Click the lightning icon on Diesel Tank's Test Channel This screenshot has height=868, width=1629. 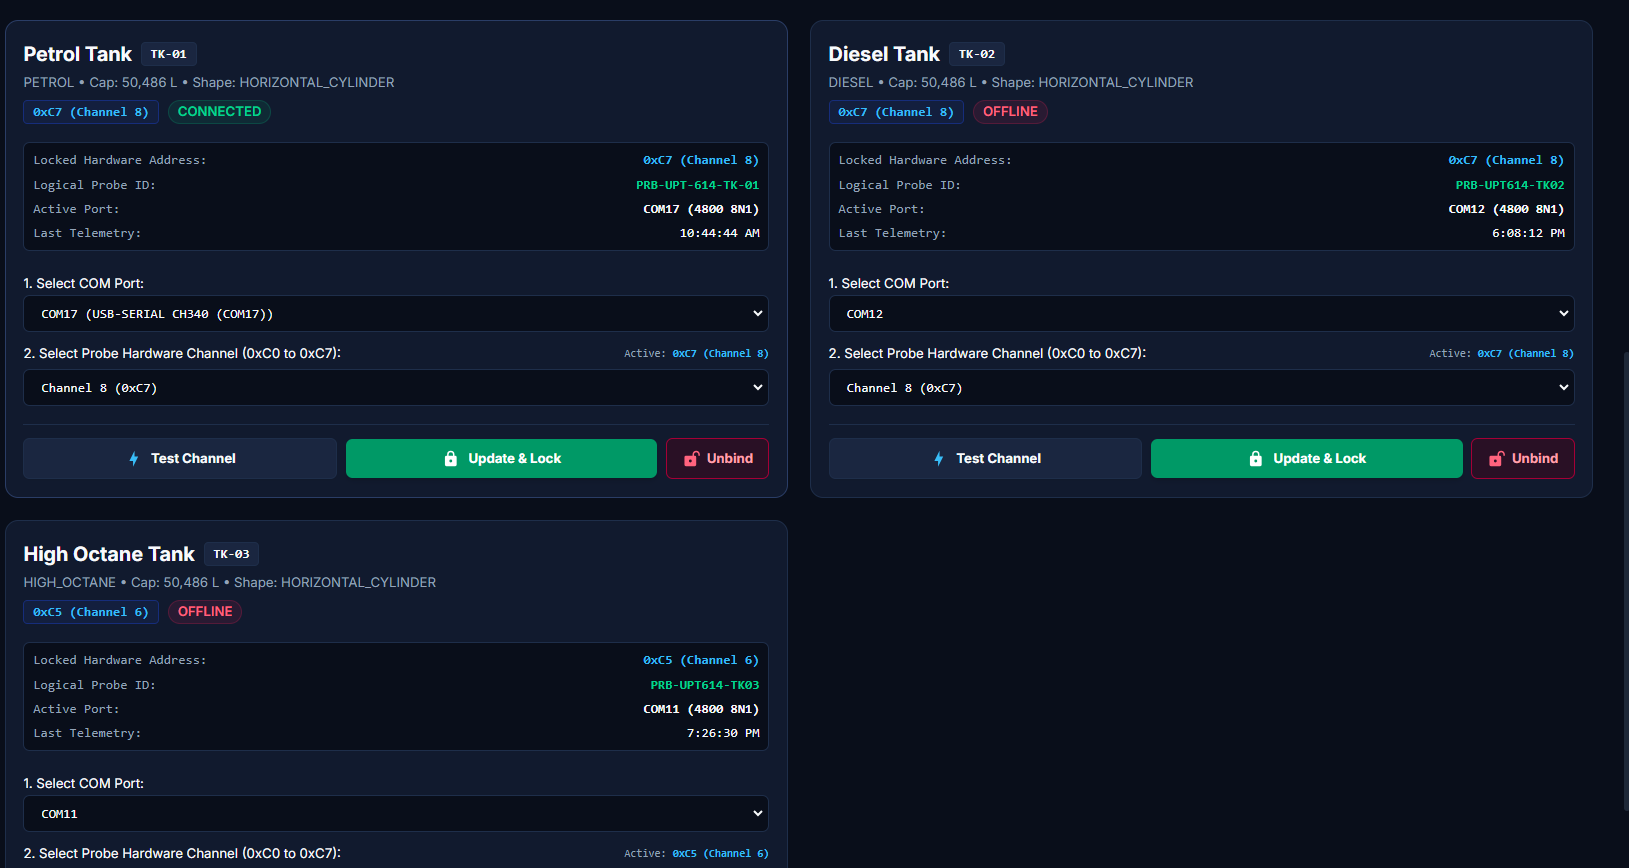click(939, 459)
